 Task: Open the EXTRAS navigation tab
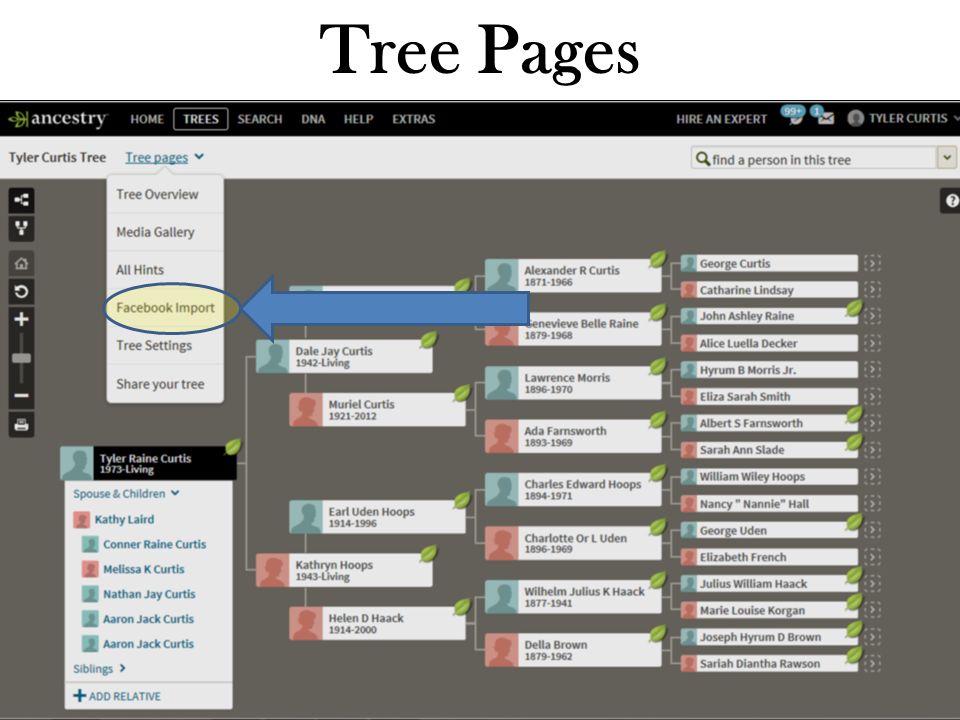[414, 119]
